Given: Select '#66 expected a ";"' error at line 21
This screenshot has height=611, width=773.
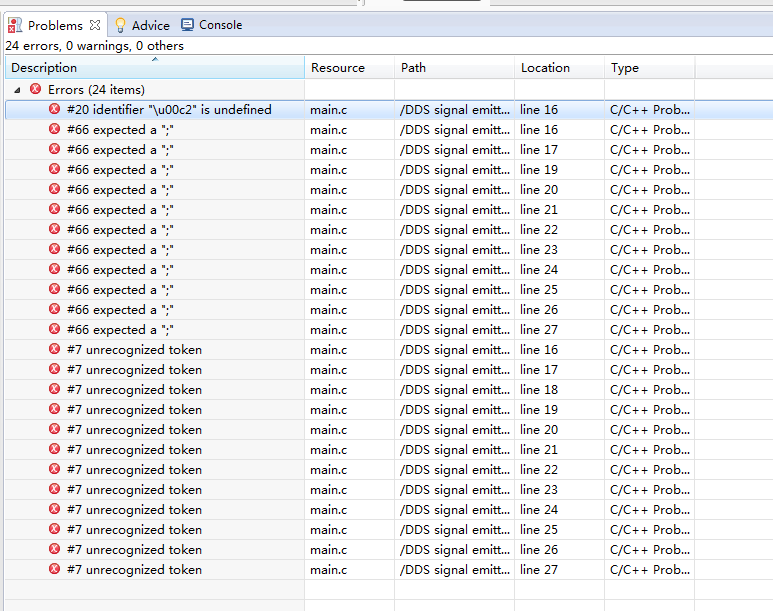Looking at the screenshot, I should (x=120, y=210).
